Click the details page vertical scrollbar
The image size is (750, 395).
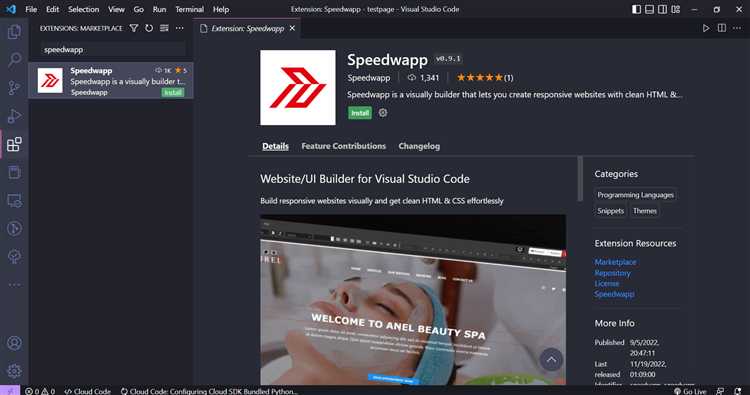[x=580, y=178]
